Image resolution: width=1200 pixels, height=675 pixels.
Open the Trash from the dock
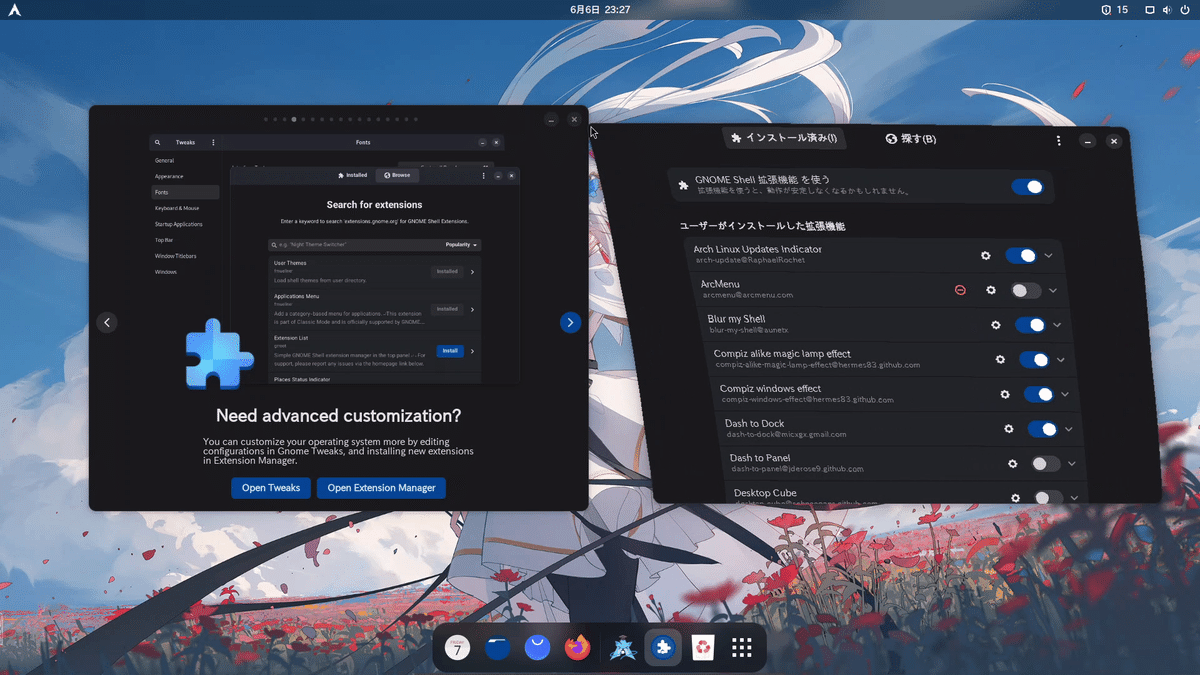702,648
